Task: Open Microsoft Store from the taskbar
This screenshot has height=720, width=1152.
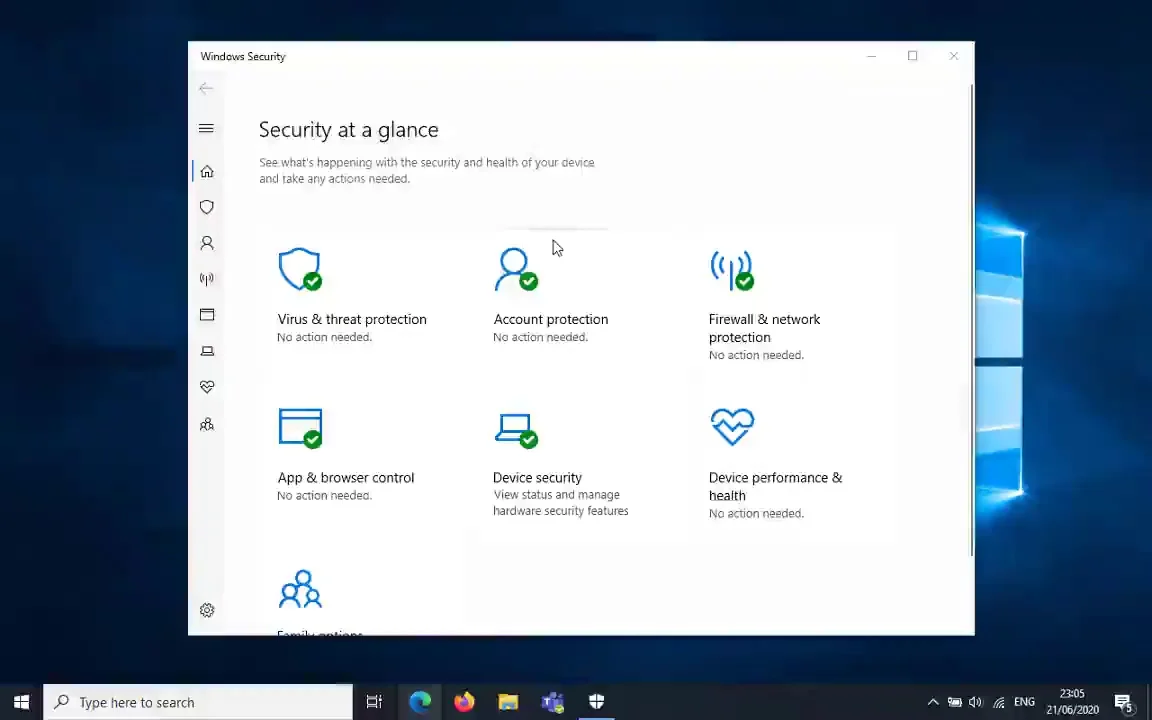Action: pyautogui.click(x=552, y=701)
